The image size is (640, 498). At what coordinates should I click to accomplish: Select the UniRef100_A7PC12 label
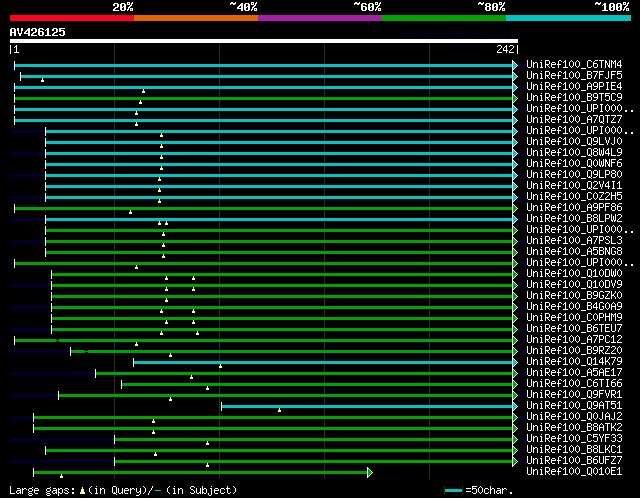(574, 340)
